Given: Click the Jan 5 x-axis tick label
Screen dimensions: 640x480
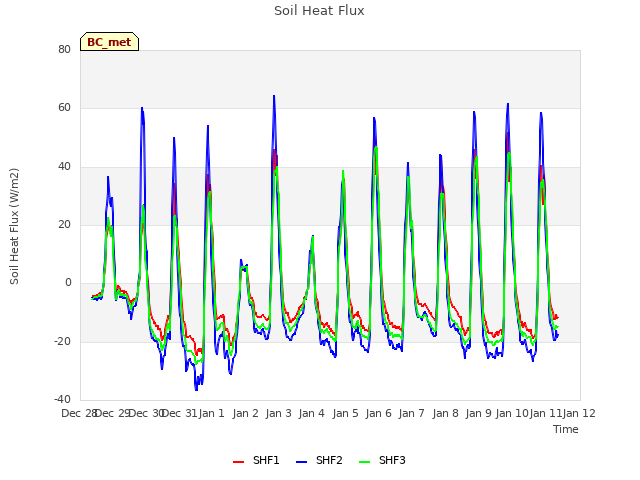Looking at the screenshot, I should tap(345, 413).
